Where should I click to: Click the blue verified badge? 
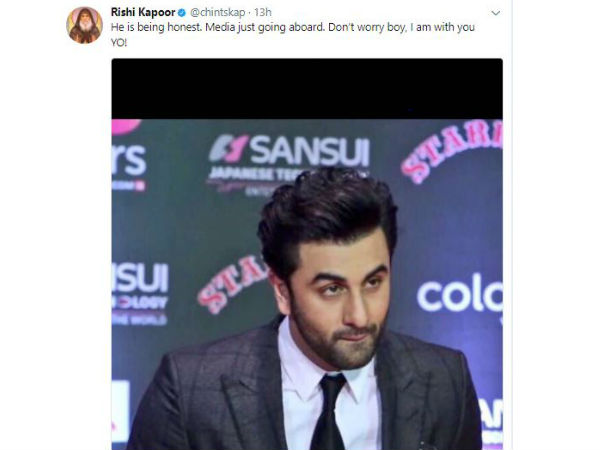(x=182, y=13)
